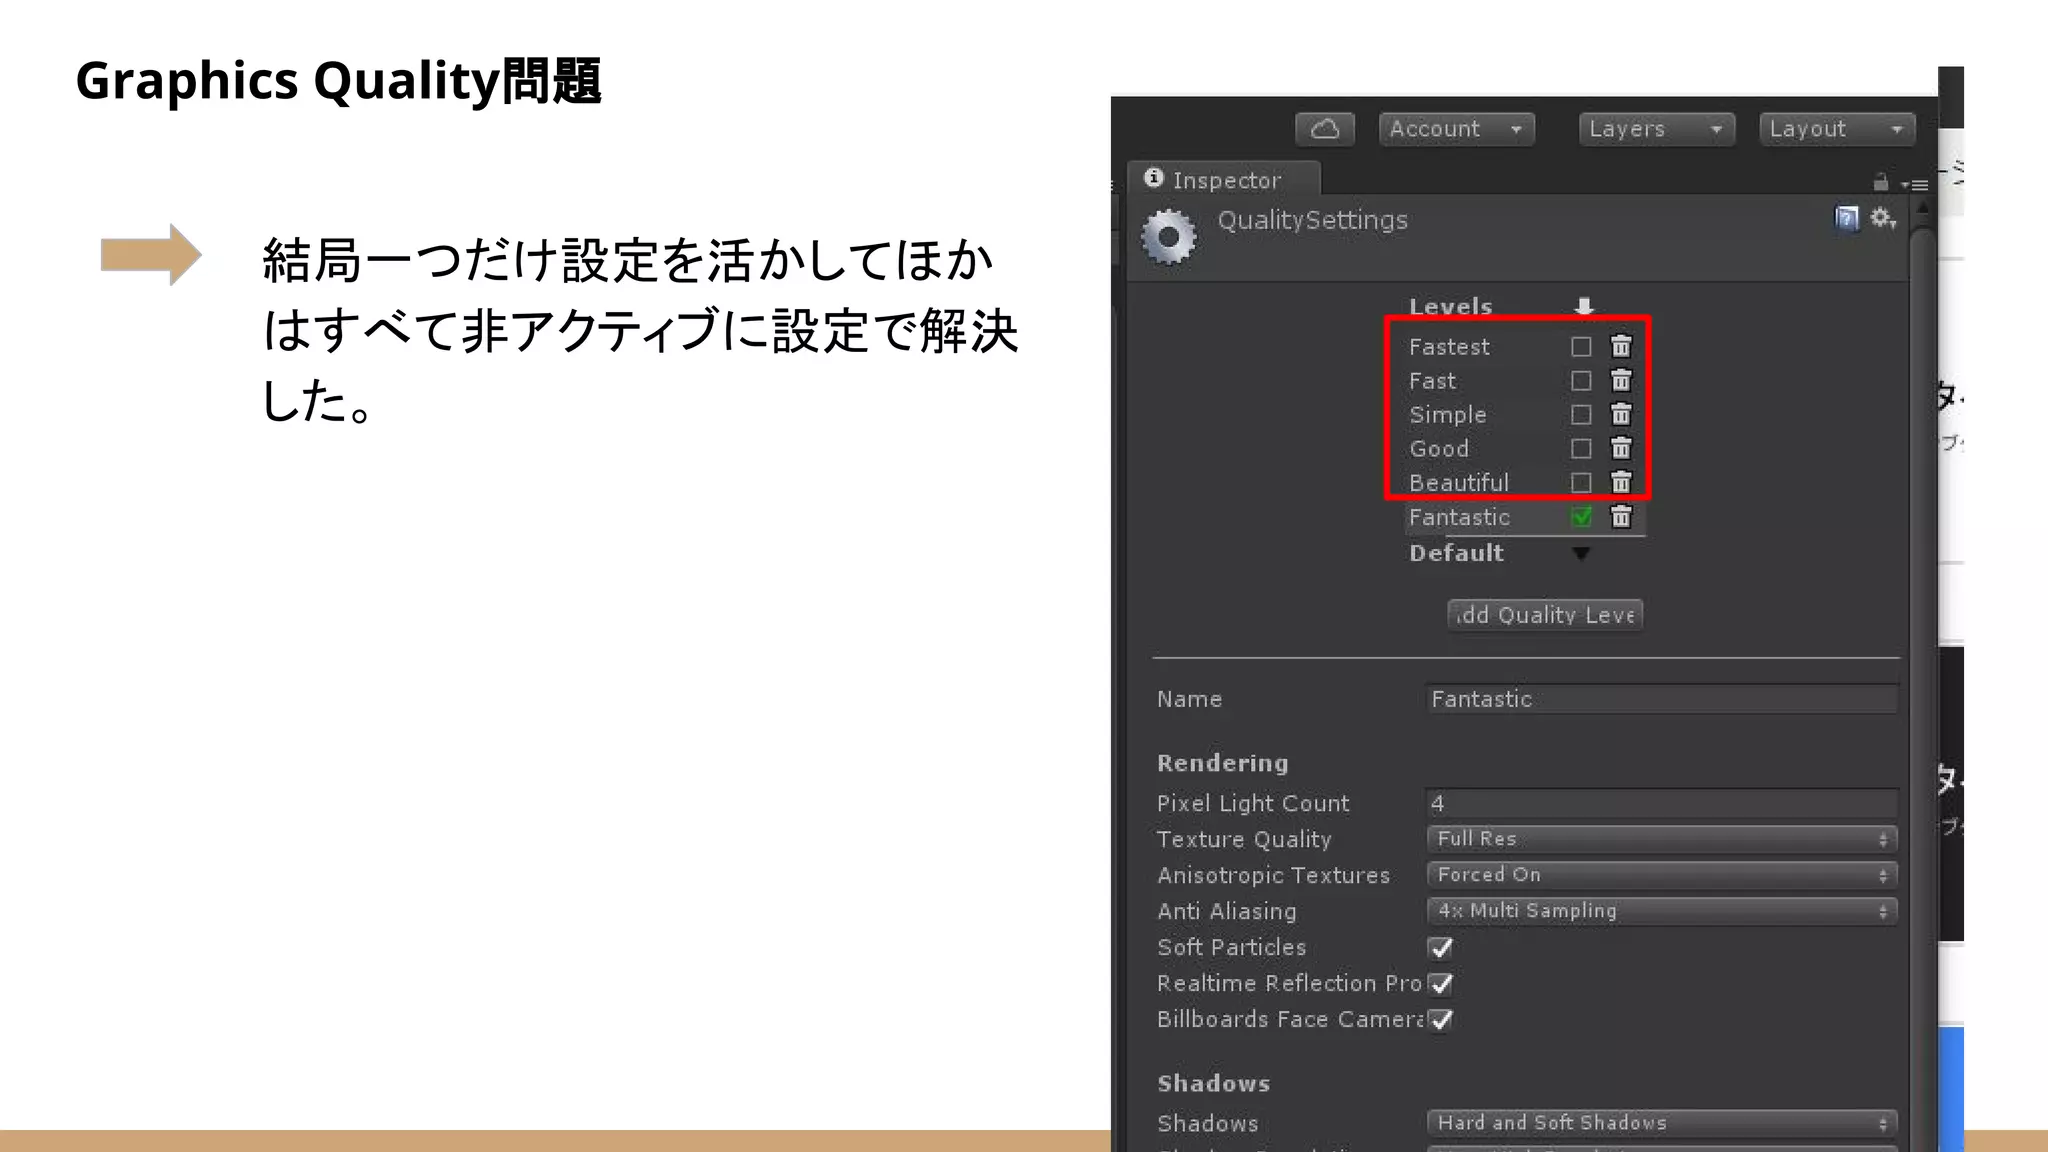Enable the Fast quality level checkbox

point(1581,381)
